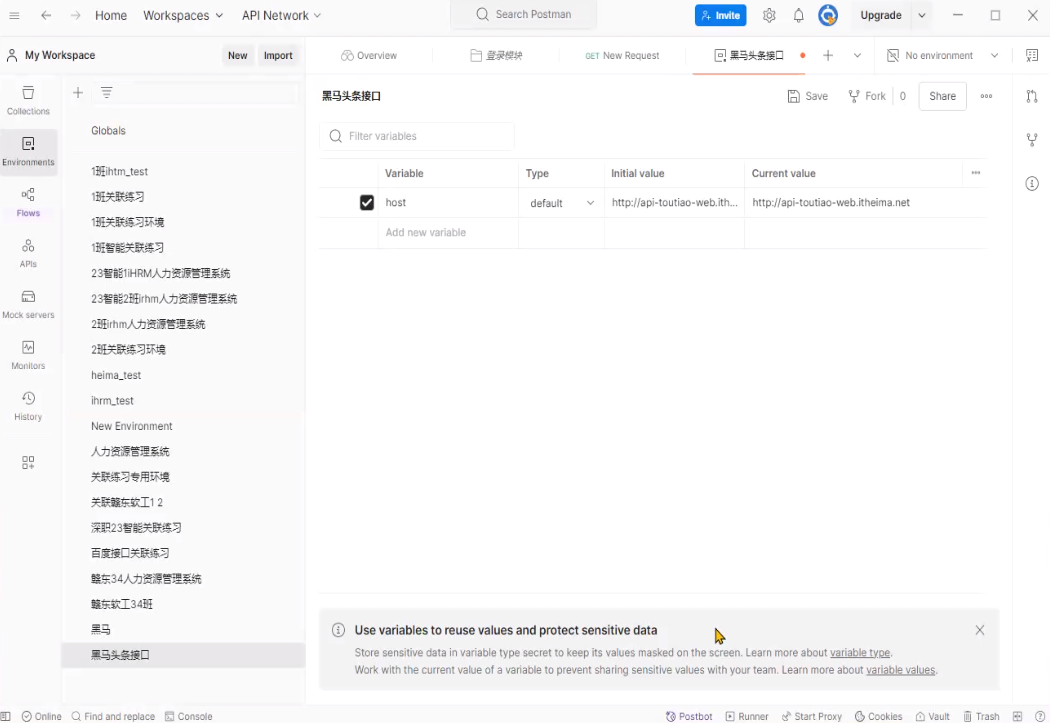Viewport: 1050px width, 723px height.
Task: Click the Add new variable cell
Action: [447, 232]
